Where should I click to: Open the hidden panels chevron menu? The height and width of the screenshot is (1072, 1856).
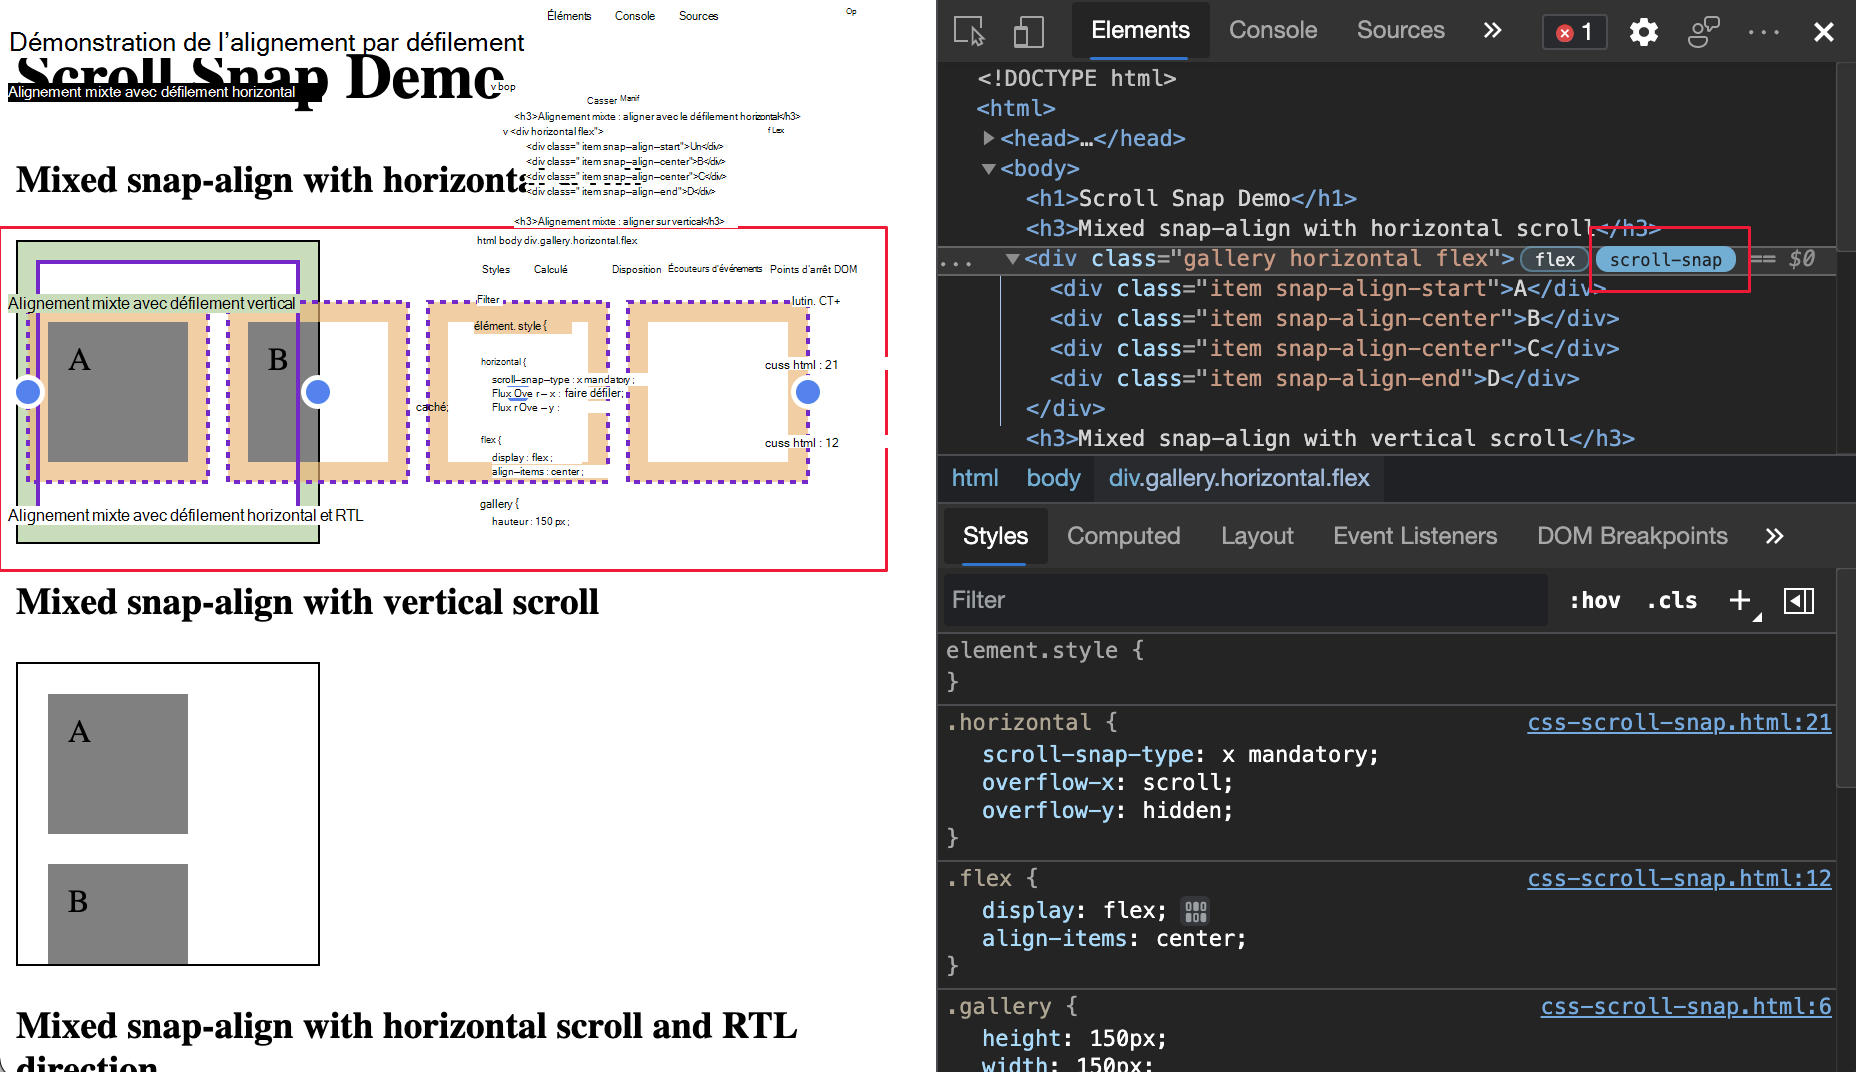(x=1492, y=31)
